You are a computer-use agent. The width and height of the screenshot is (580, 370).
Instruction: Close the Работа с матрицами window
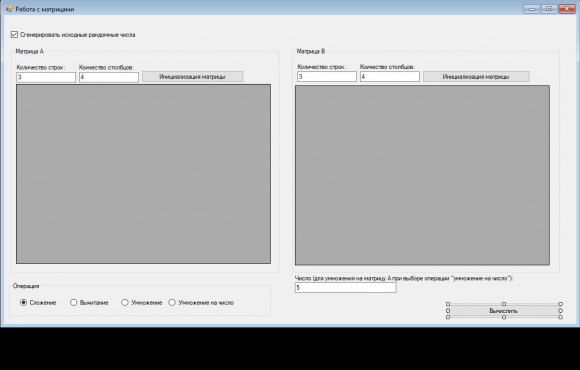pyautogui.click(x=566, y=9)
